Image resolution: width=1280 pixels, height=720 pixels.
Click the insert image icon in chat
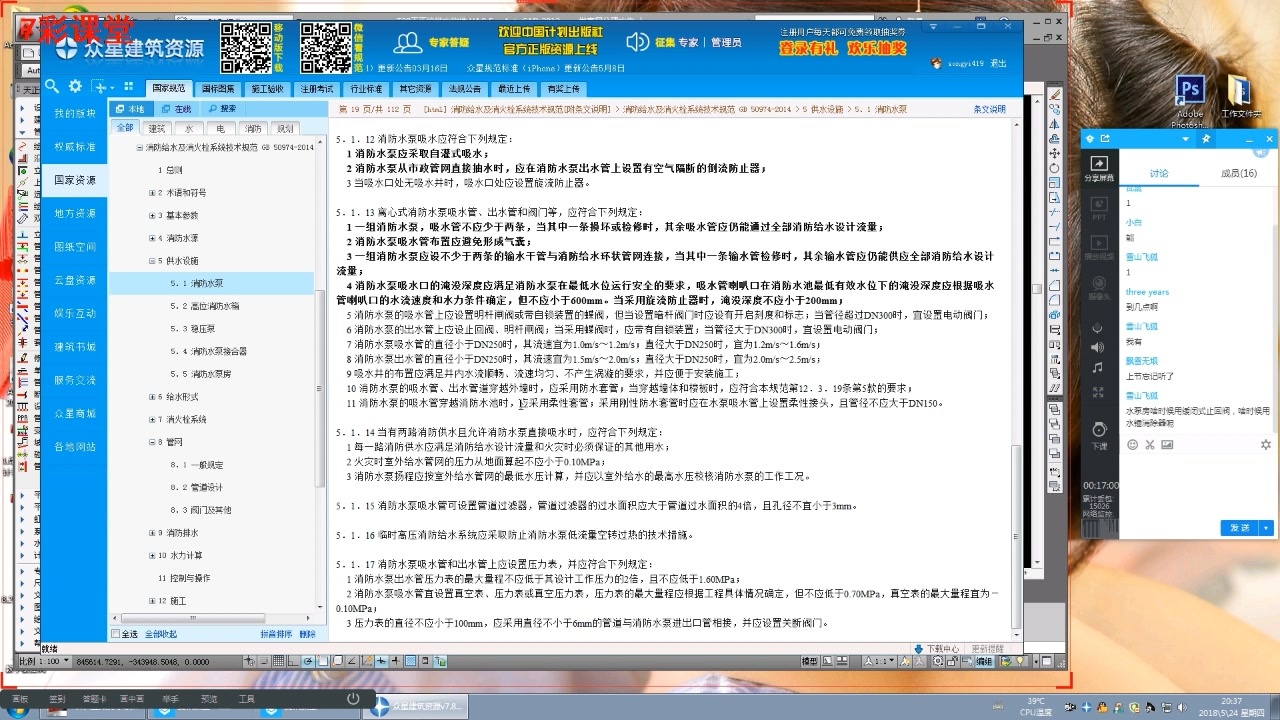coord(1165,444)
